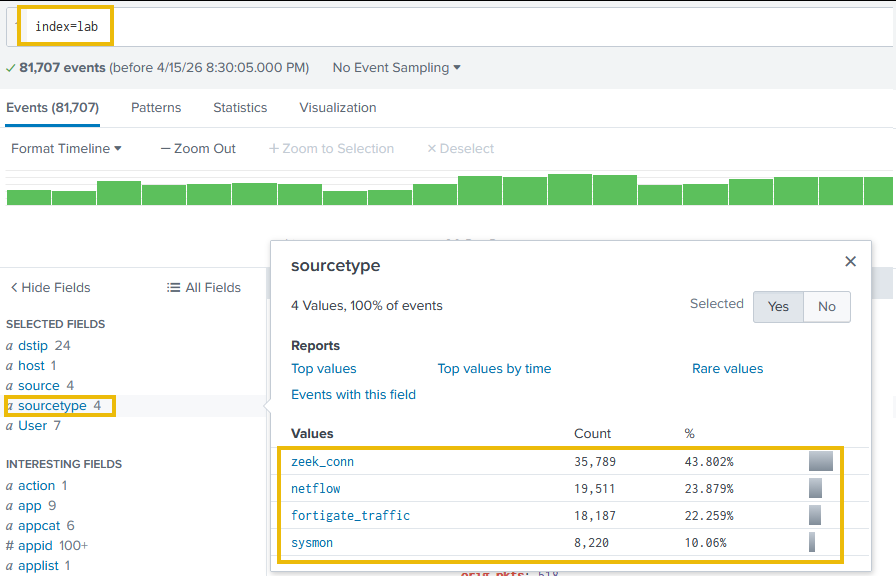Filter by the netflow sourcetype value
The image size is (896, 576).
pos(315,489)
